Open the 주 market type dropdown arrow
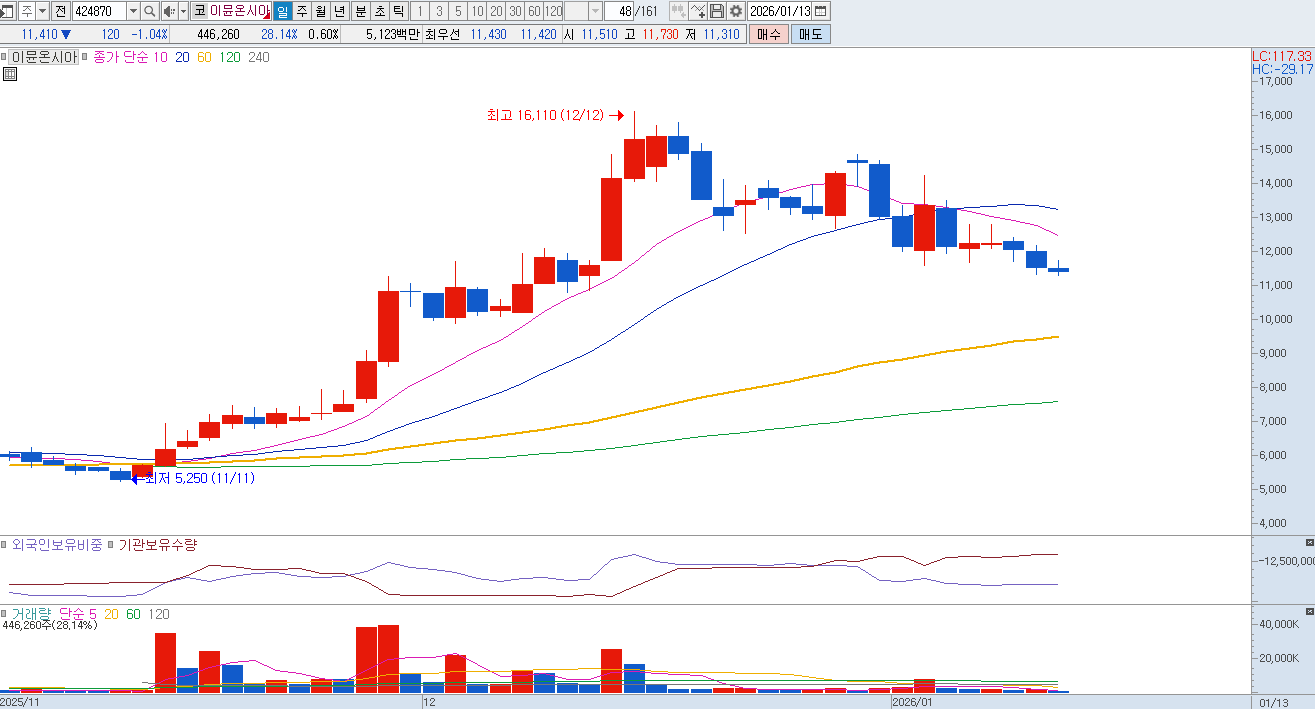Viewport: 1315px width, 709px height. pyautogui.click(x=42, y=11)
